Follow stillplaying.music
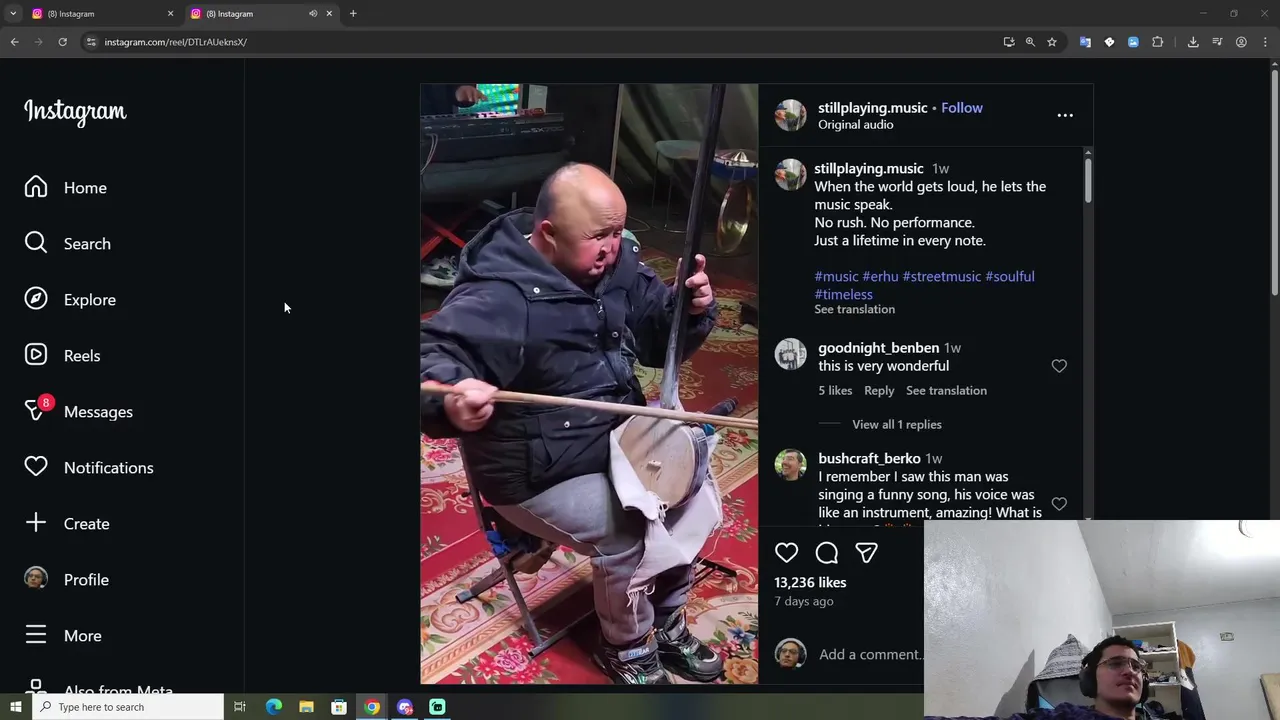1280x720 pixels. pyautogui.click(x=962, y=108)
